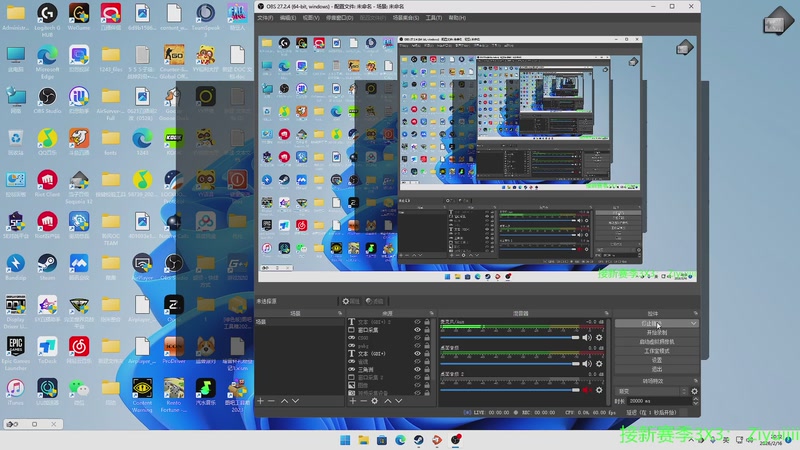Open the 麦克风/Aux audio settings gear
The image size is (800, 450).
(599, 338)
